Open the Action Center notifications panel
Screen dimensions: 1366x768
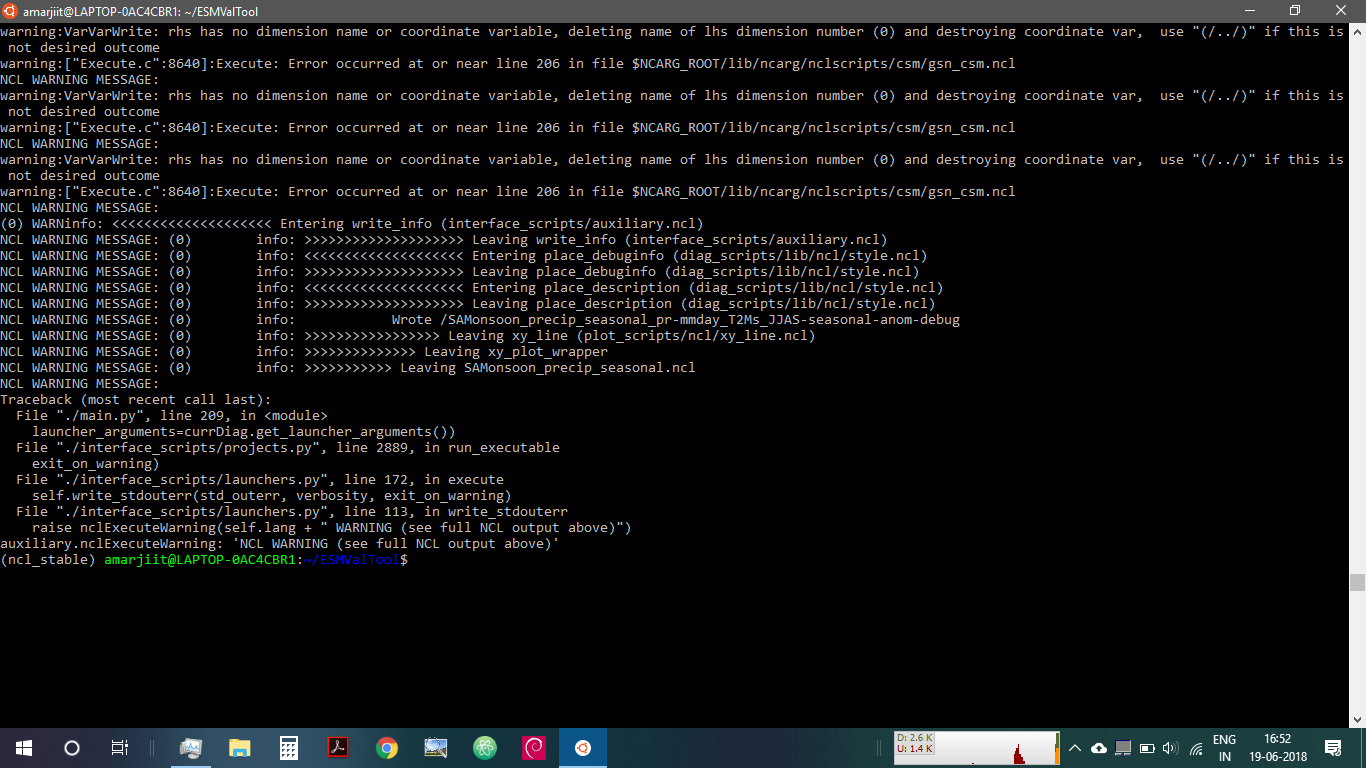(x=1333, y=748)
